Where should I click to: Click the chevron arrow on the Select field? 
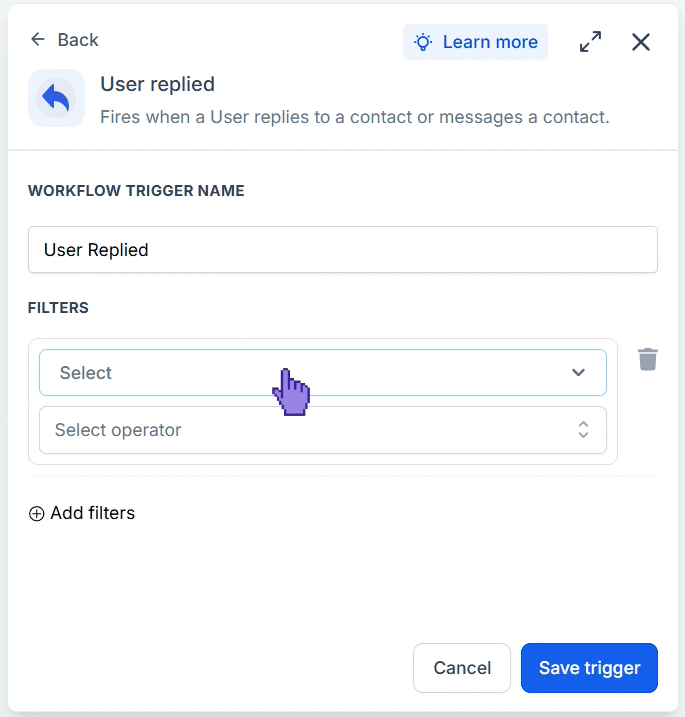[x=578, y=373]
